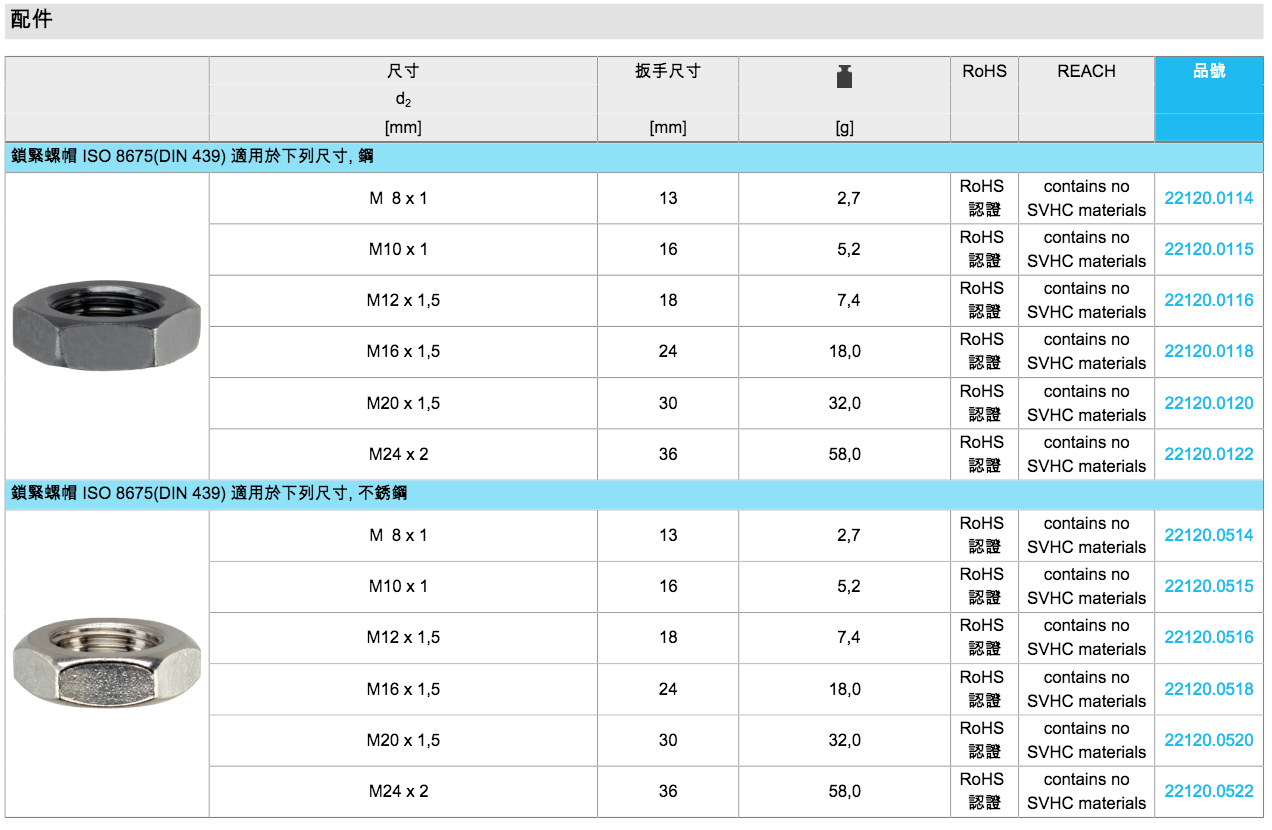
Task: Open part number 22120.0118 link
Action: tap(1208, 351)
